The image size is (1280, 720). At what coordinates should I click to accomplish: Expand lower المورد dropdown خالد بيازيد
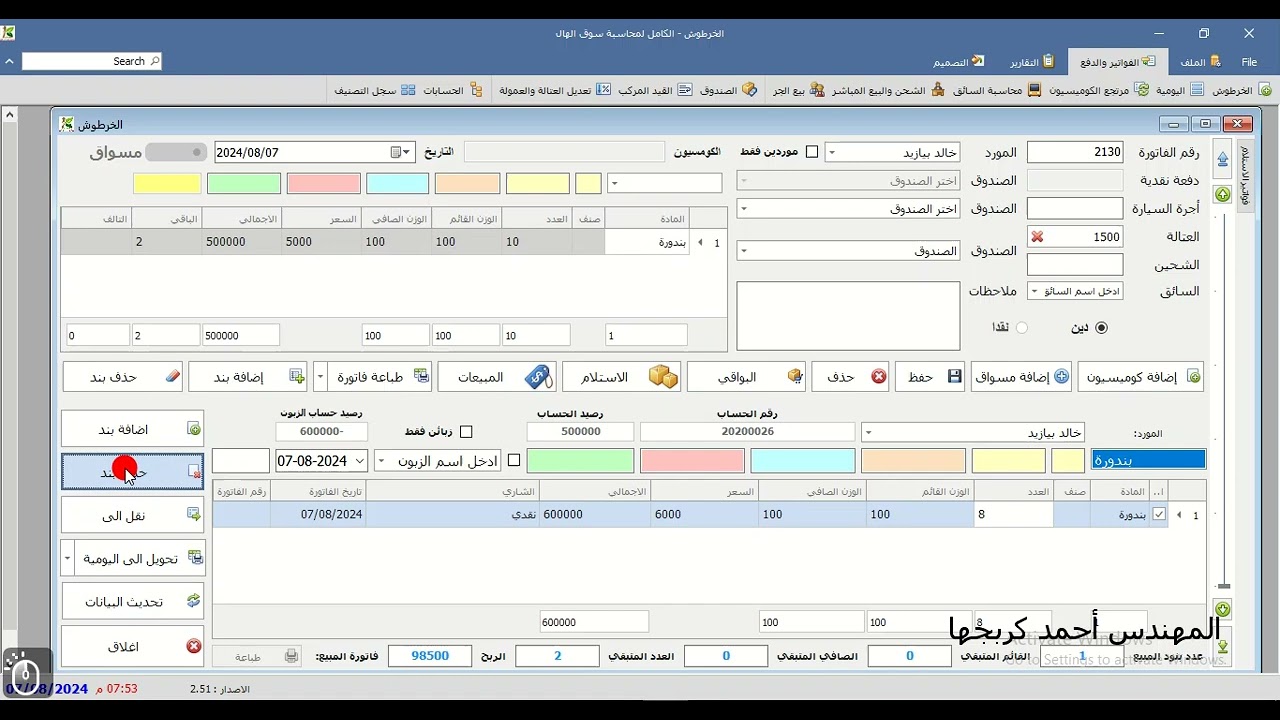tap(869, 433)
